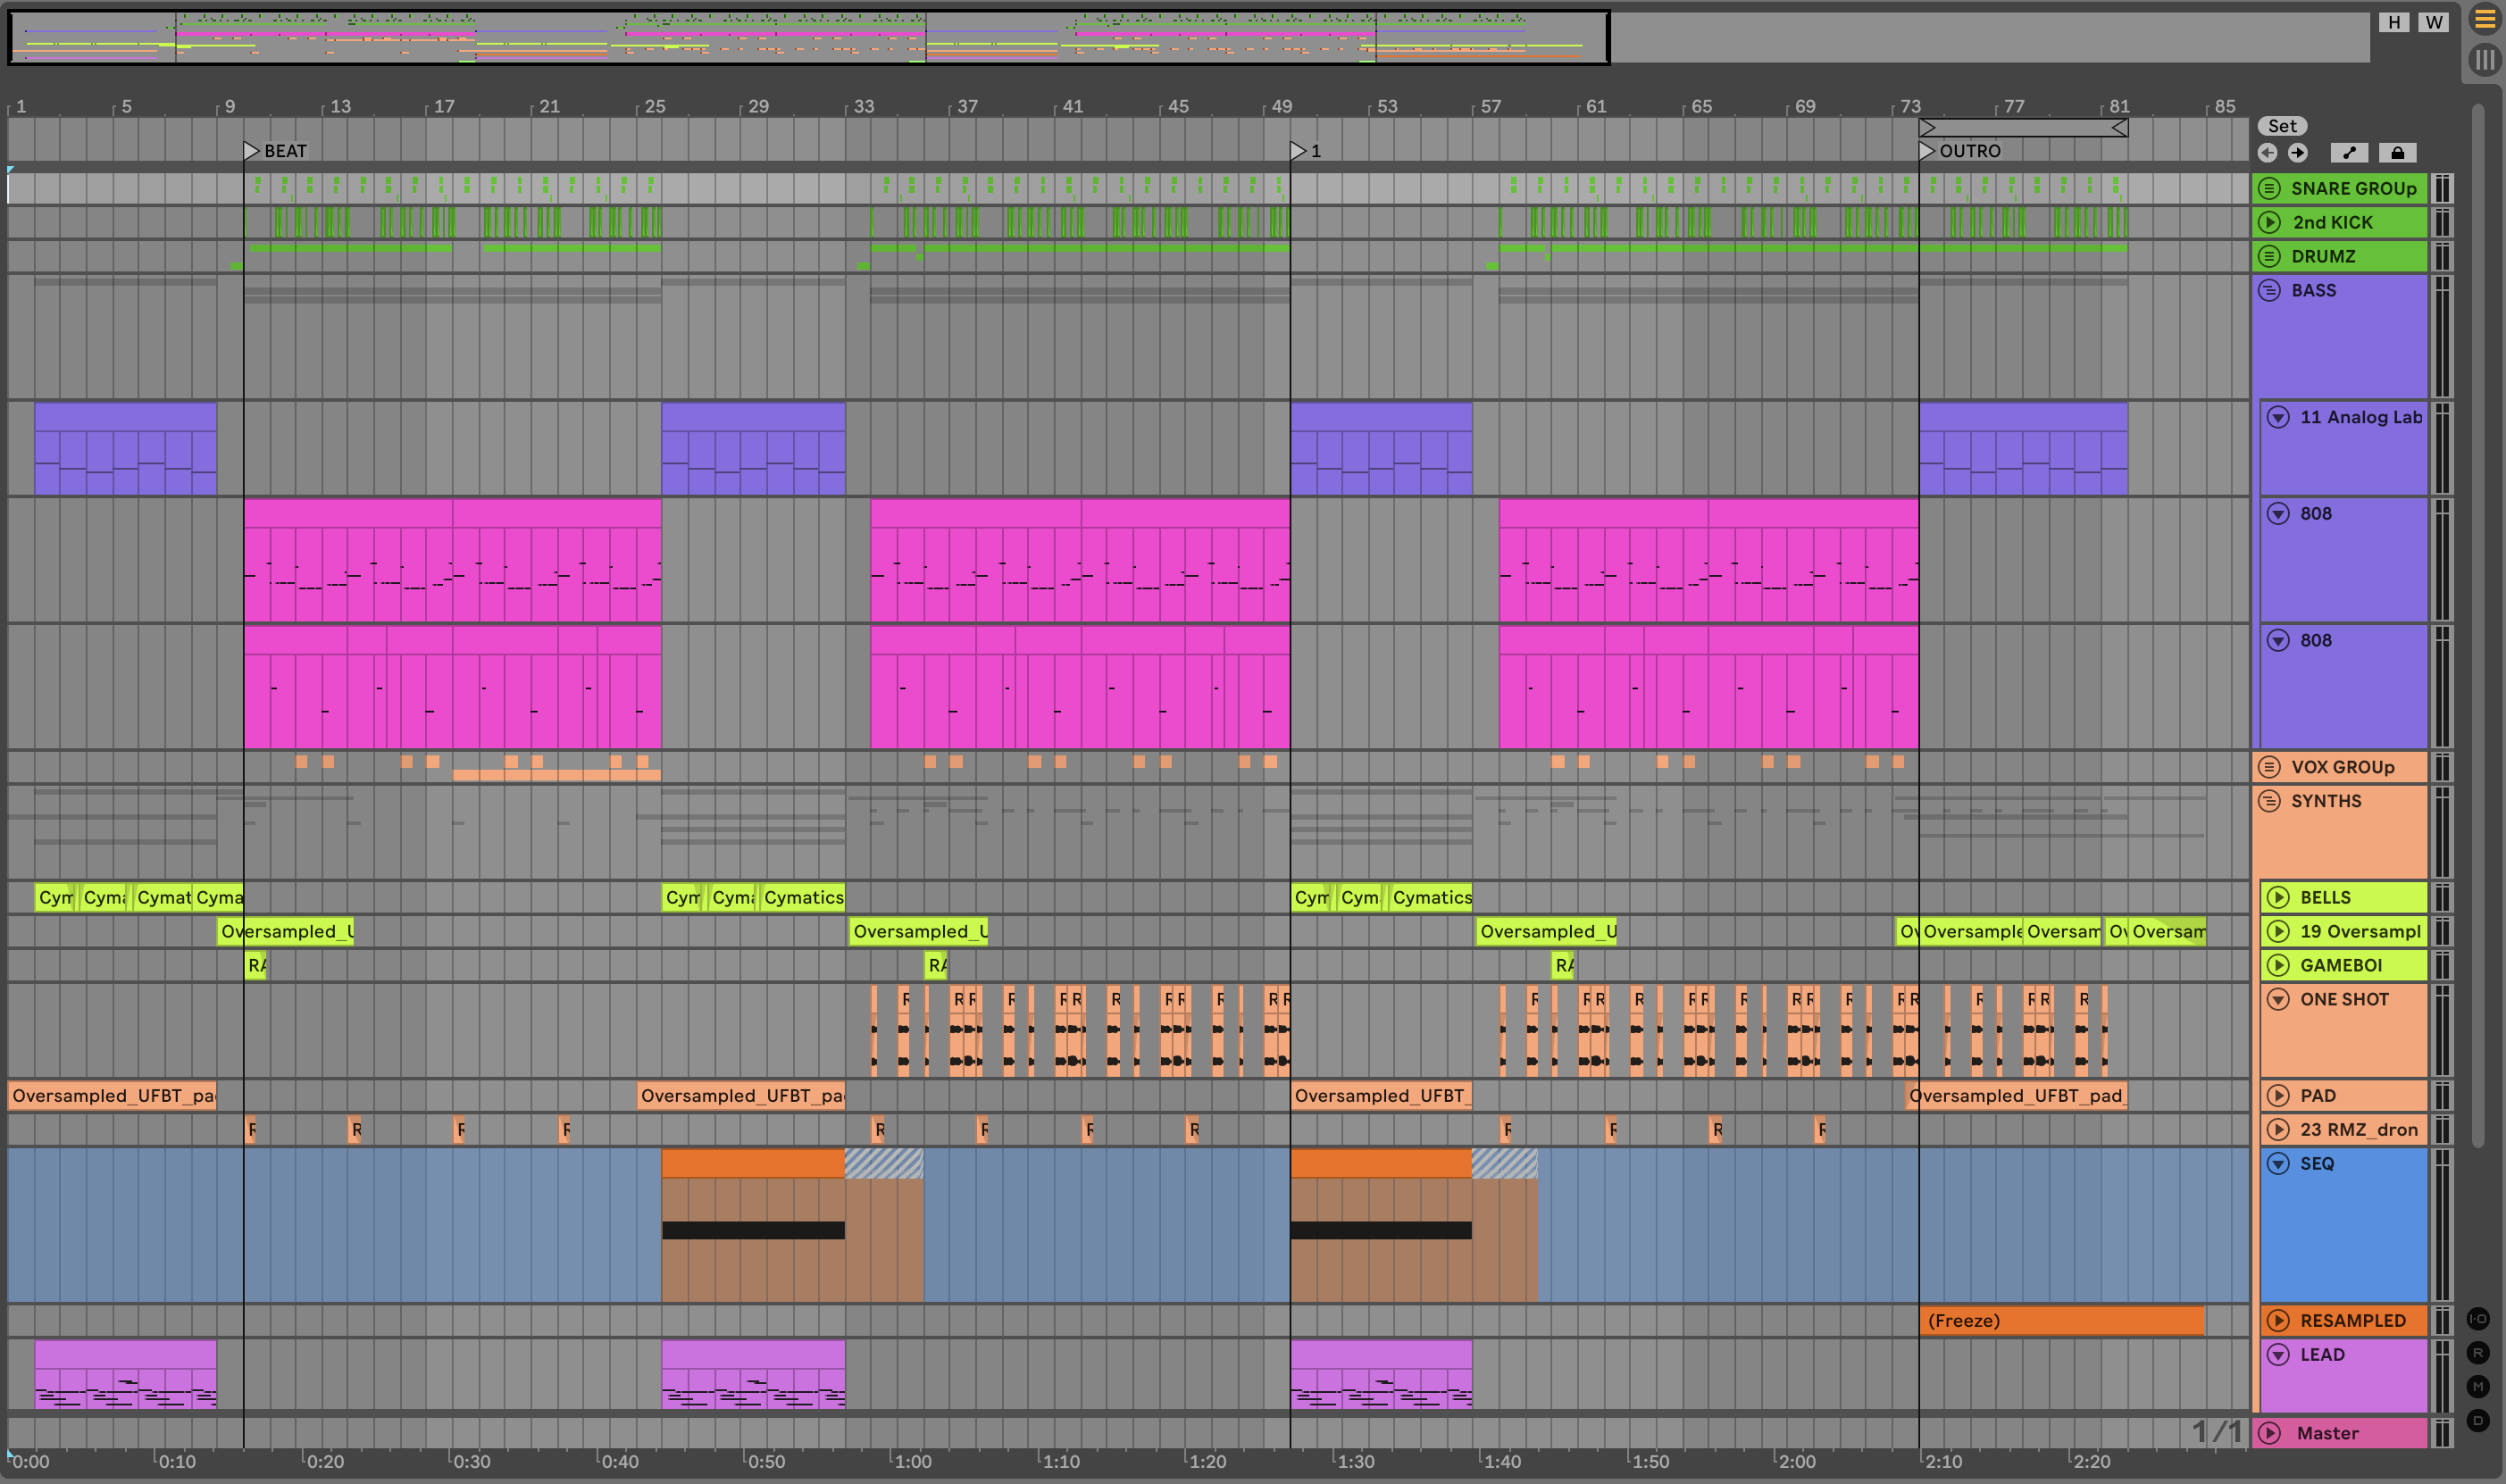Screen dimensions: 2506x1484
Task: Collapse the LEAD track arrow
Action: 2278,1354
